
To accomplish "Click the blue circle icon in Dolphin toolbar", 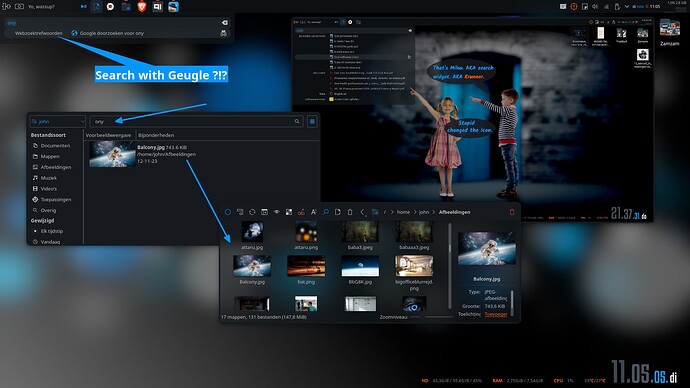I will click(228, 212).
